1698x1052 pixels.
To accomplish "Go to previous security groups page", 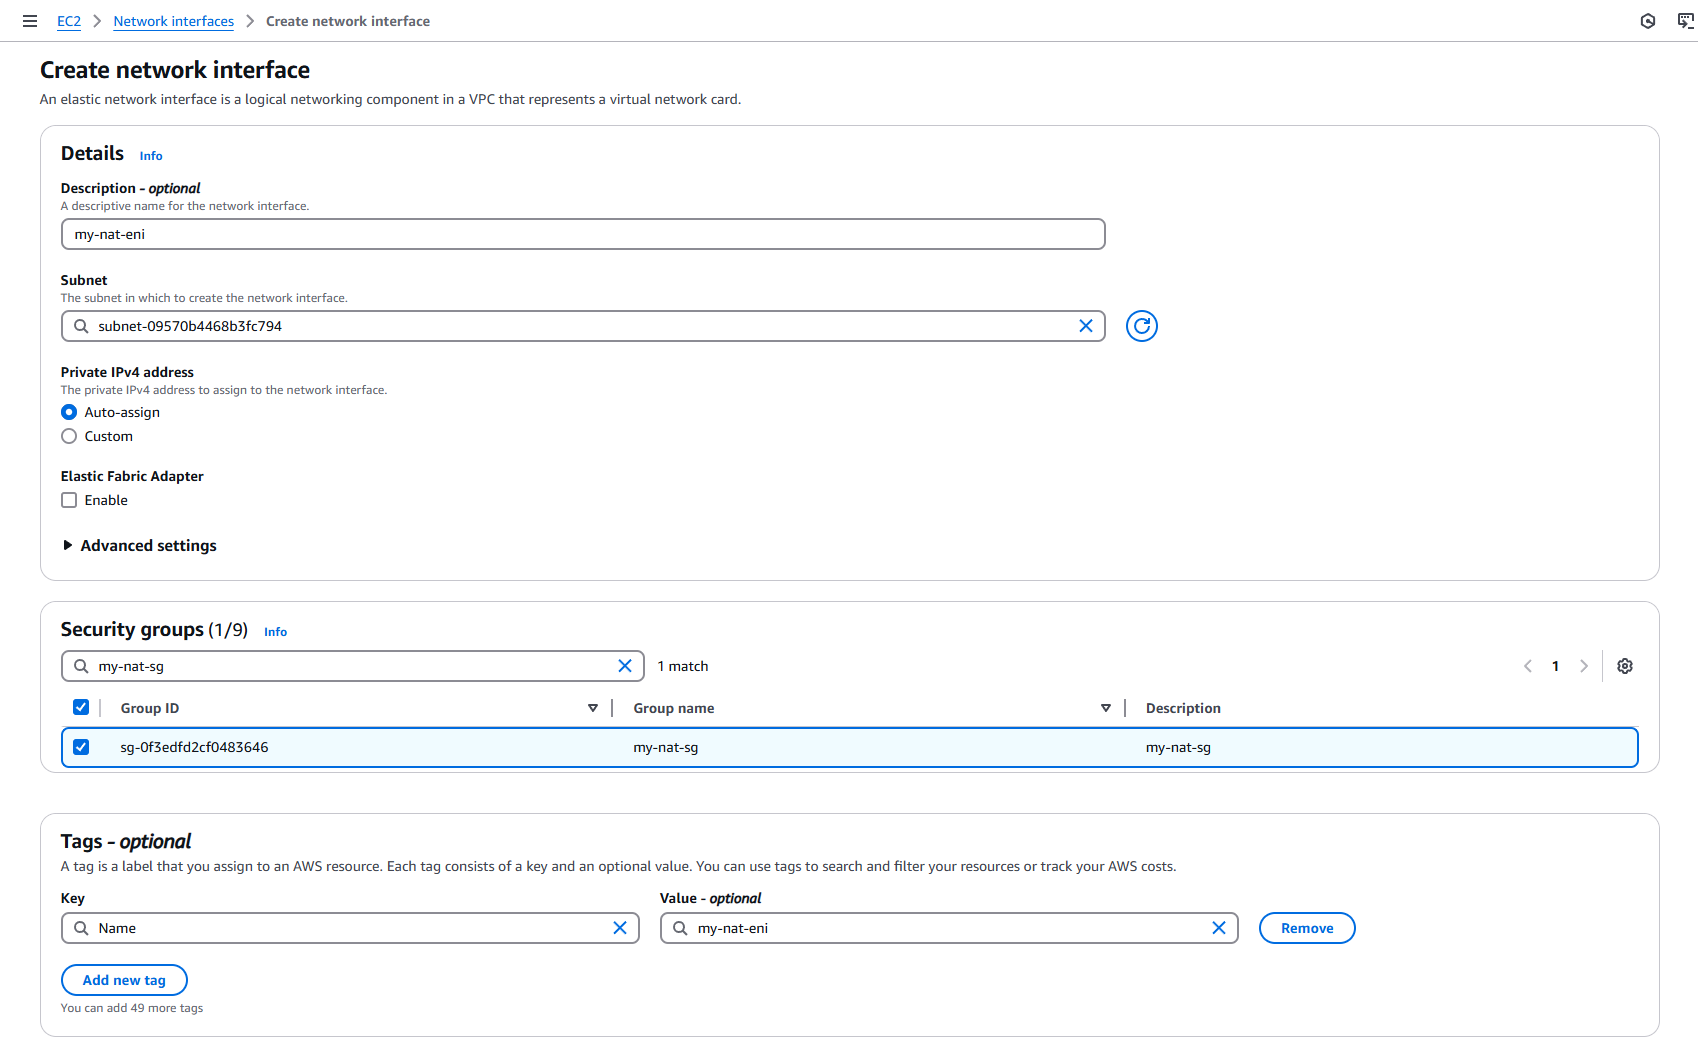I will coord(1528,666).
